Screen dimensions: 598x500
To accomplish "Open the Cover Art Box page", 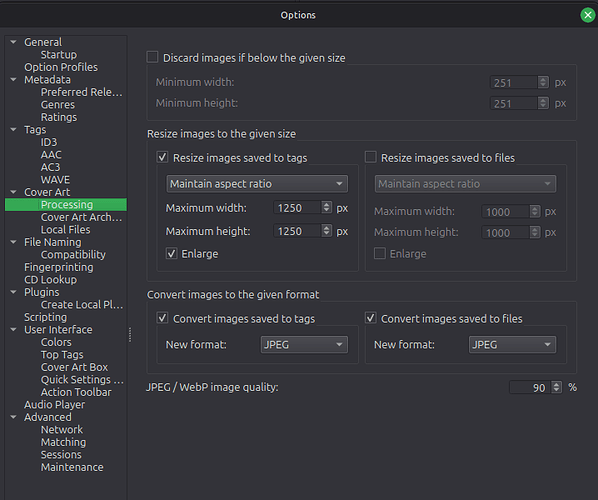I will point(74,367).
